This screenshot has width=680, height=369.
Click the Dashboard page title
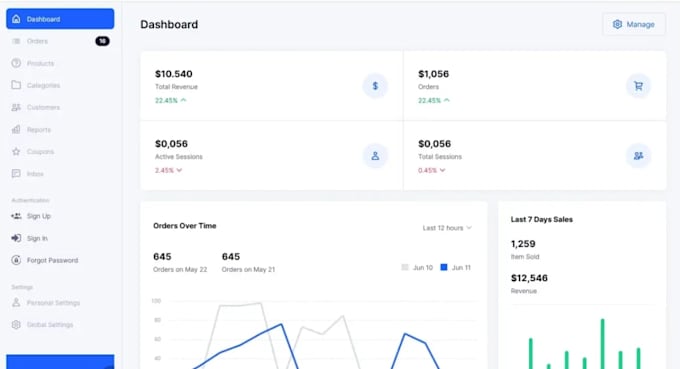click(169, 24)
